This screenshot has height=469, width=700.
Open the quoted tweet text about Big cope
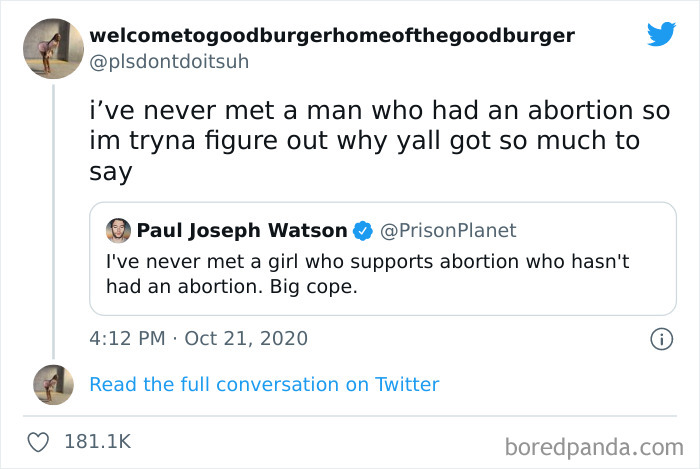367,274
